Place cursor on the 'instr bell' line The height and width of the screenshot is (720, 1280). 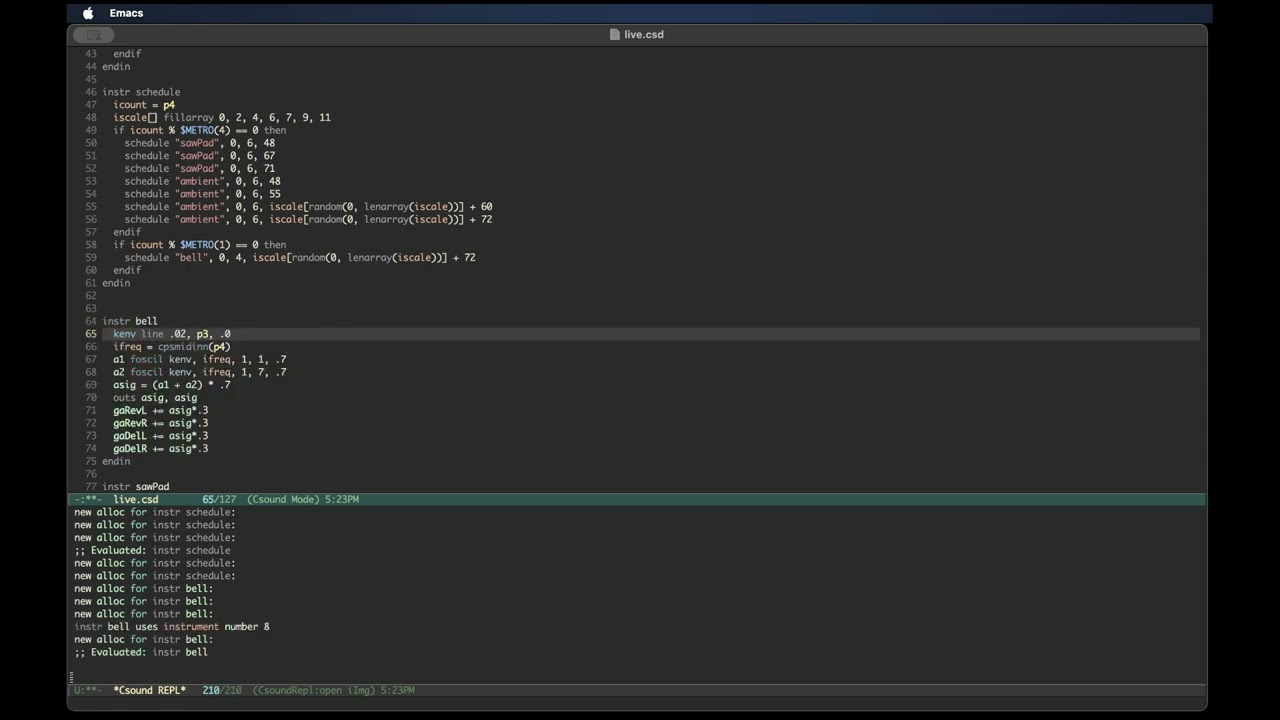point(130,321)
